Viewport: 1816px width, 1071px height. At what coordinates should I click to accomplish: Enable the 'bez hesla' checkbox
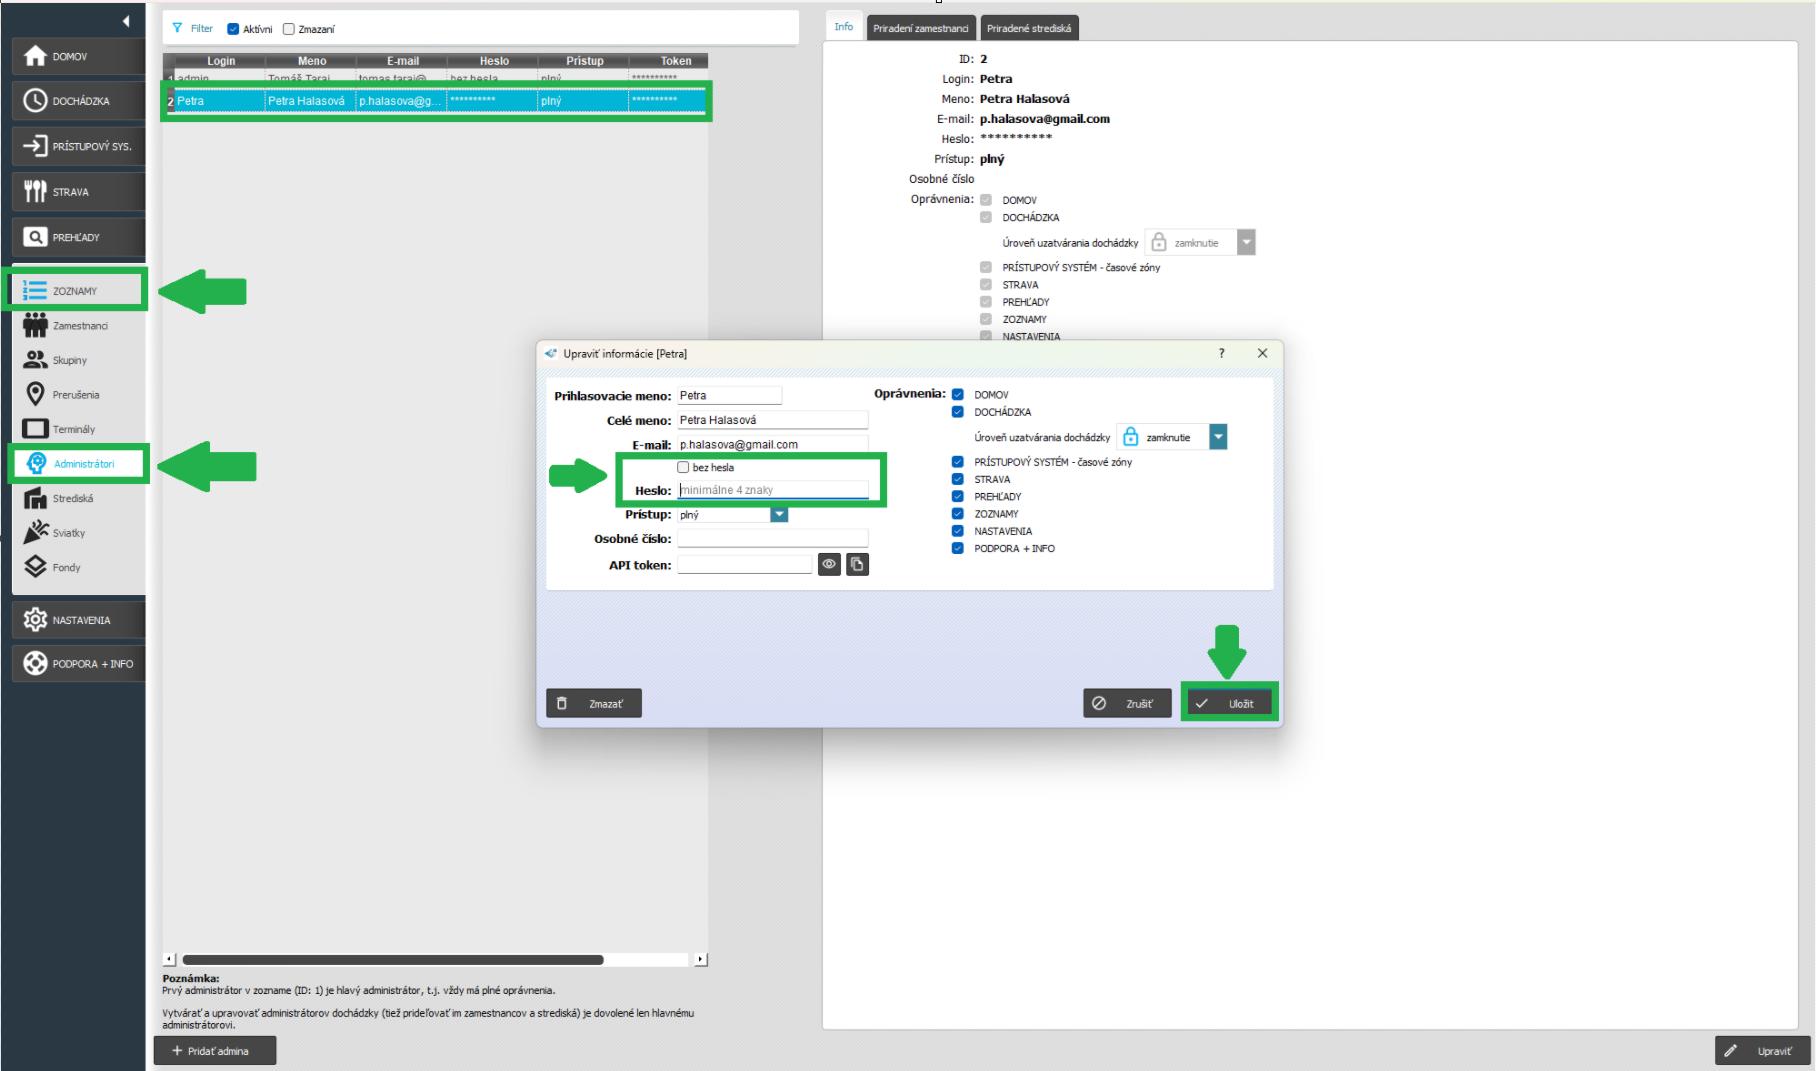(684, 467)
